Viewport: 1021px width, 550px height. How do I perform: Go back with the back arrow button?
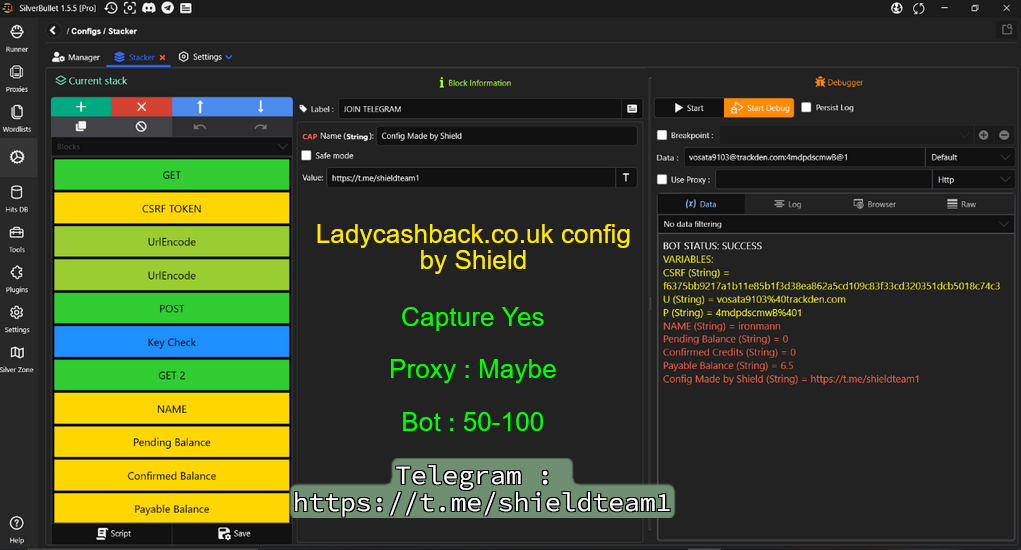(53, 31)
